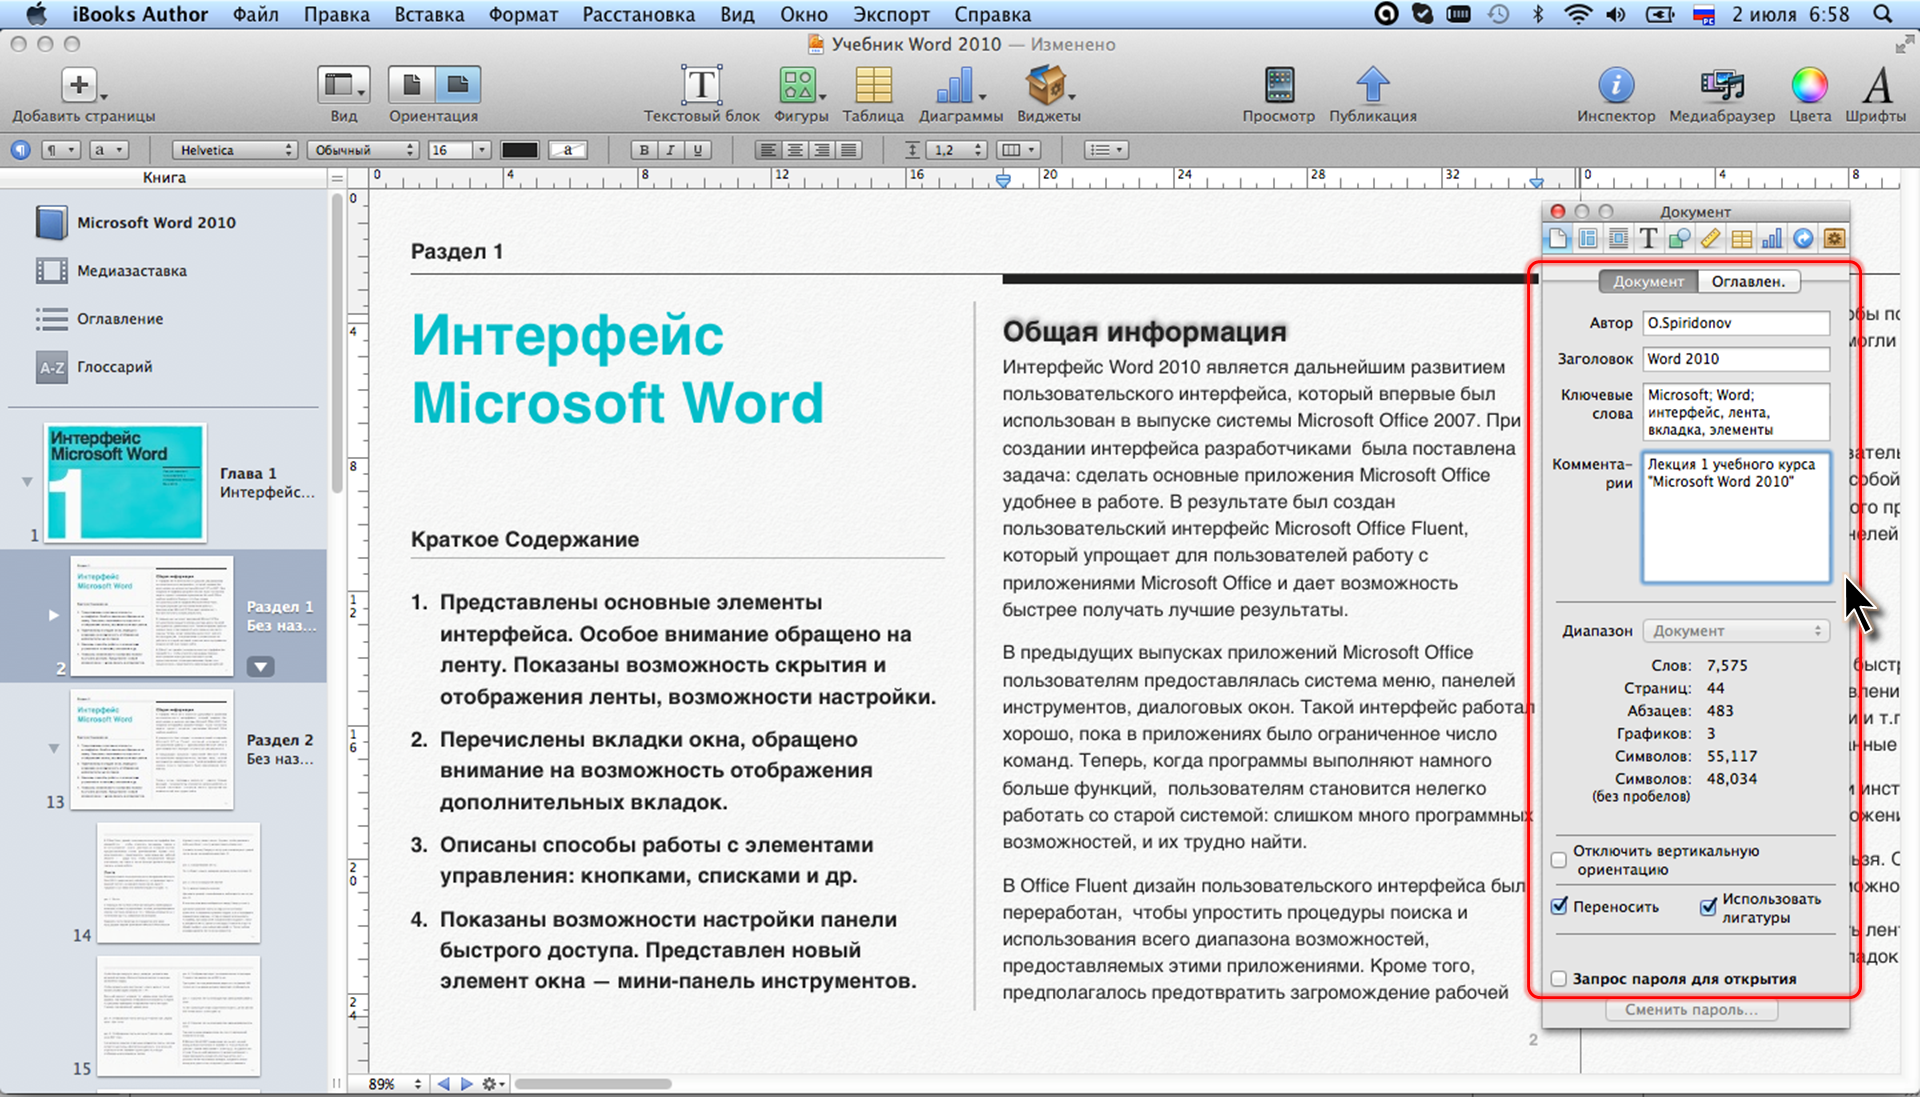
Task: Uncheck the Переносить hyphenation checkbox
Action: click(1558, 906)
